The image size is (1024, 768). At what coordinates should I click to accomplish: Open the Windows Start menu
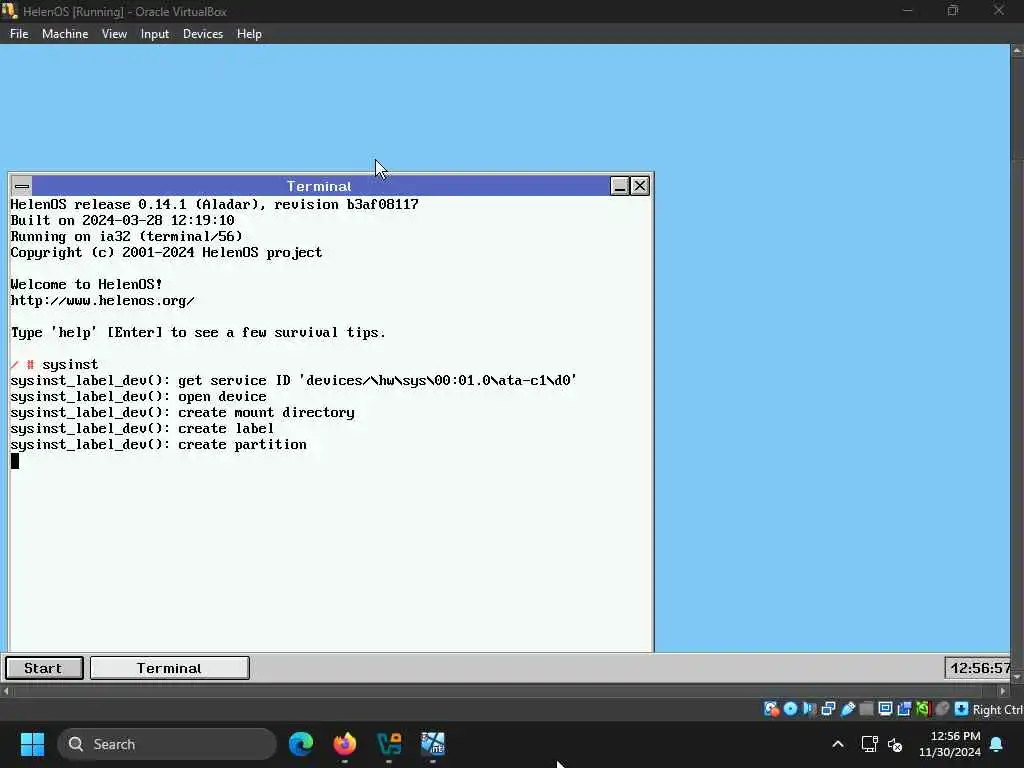(32, 744)
